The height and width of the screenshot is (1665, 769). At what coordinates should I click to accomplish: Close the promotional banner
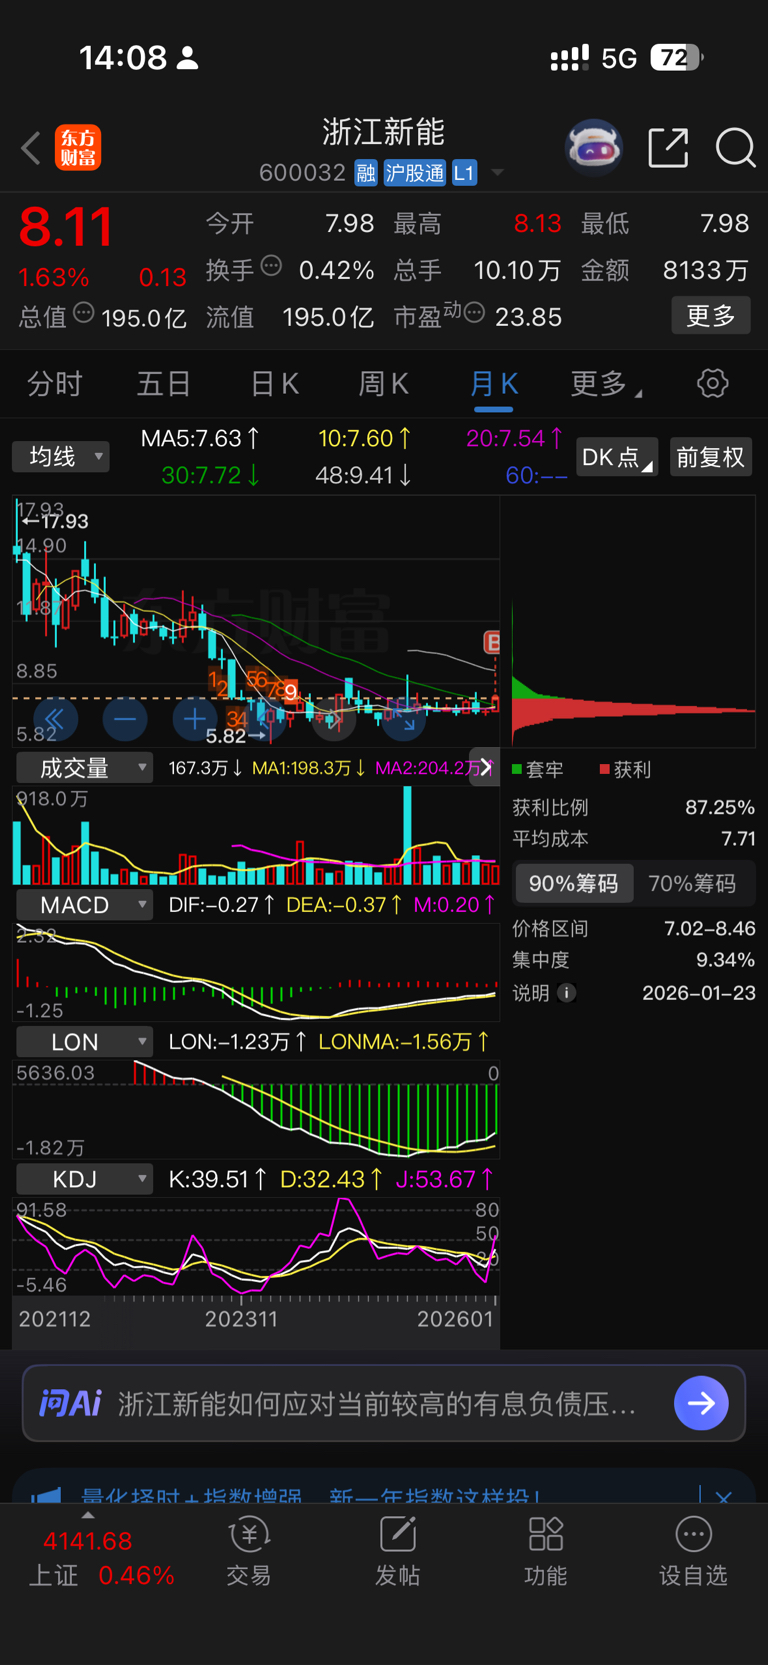point(724,1496)
